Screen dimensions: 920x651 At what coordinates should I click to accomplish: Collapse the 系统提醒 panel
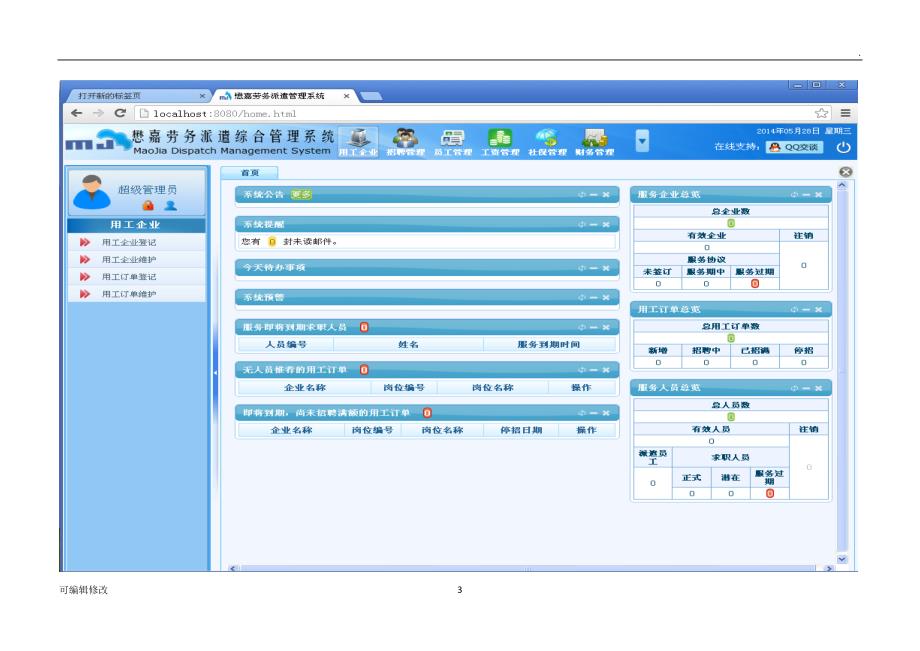point(594,225)
